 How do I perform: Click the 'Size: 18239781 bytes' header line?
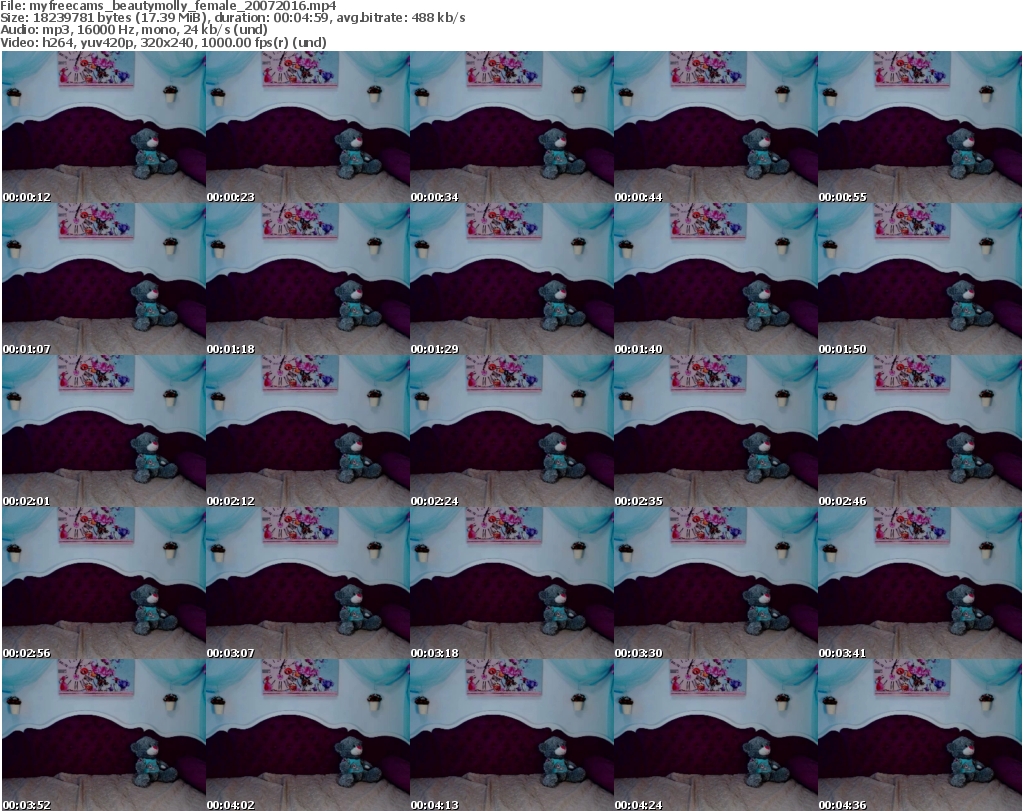click(232, 18)
